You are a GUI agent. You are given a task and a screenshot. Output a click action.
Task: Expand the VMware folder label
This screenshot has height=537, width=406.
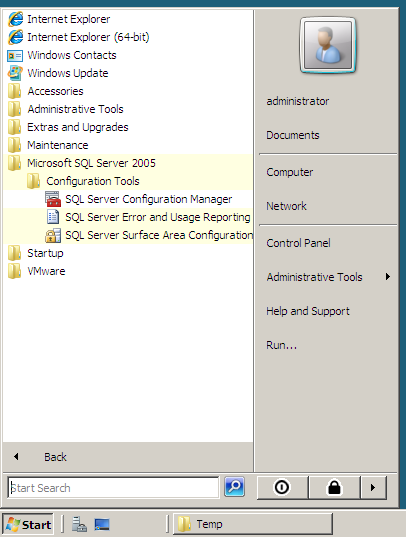(x=46, y=271)
